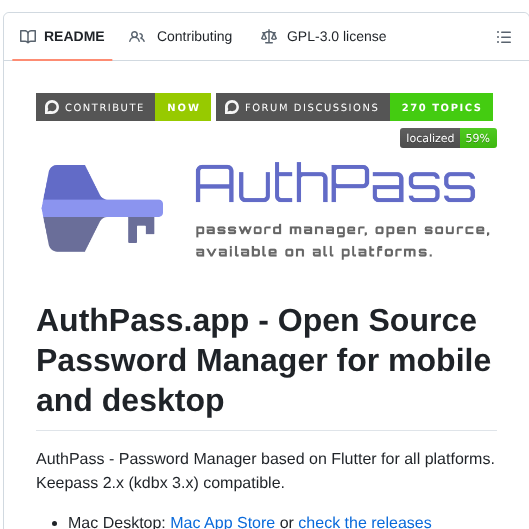Open the README tab
This screenshot has height=529, width=529.
tap(62, 36)
